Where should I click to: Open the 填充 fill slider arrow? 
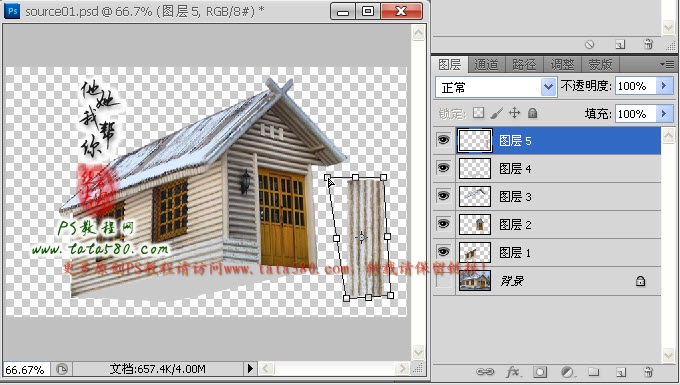[x=664, y=114]
